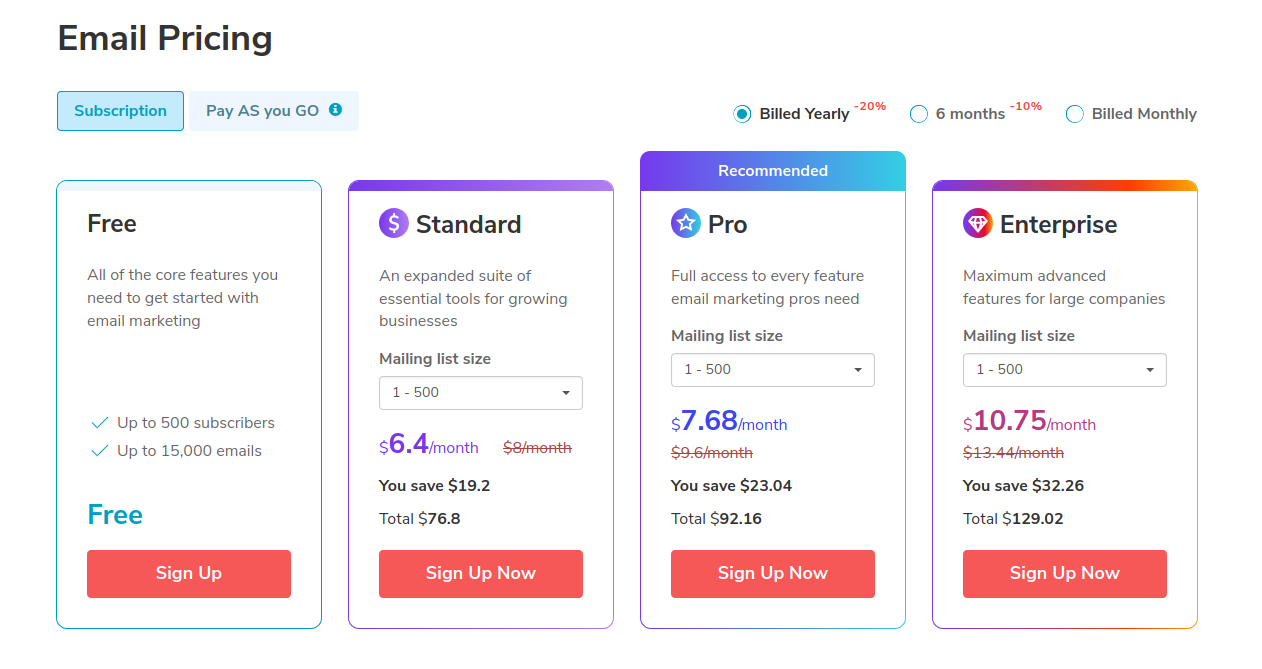Click the Pro plan star icon

point(686,223)
